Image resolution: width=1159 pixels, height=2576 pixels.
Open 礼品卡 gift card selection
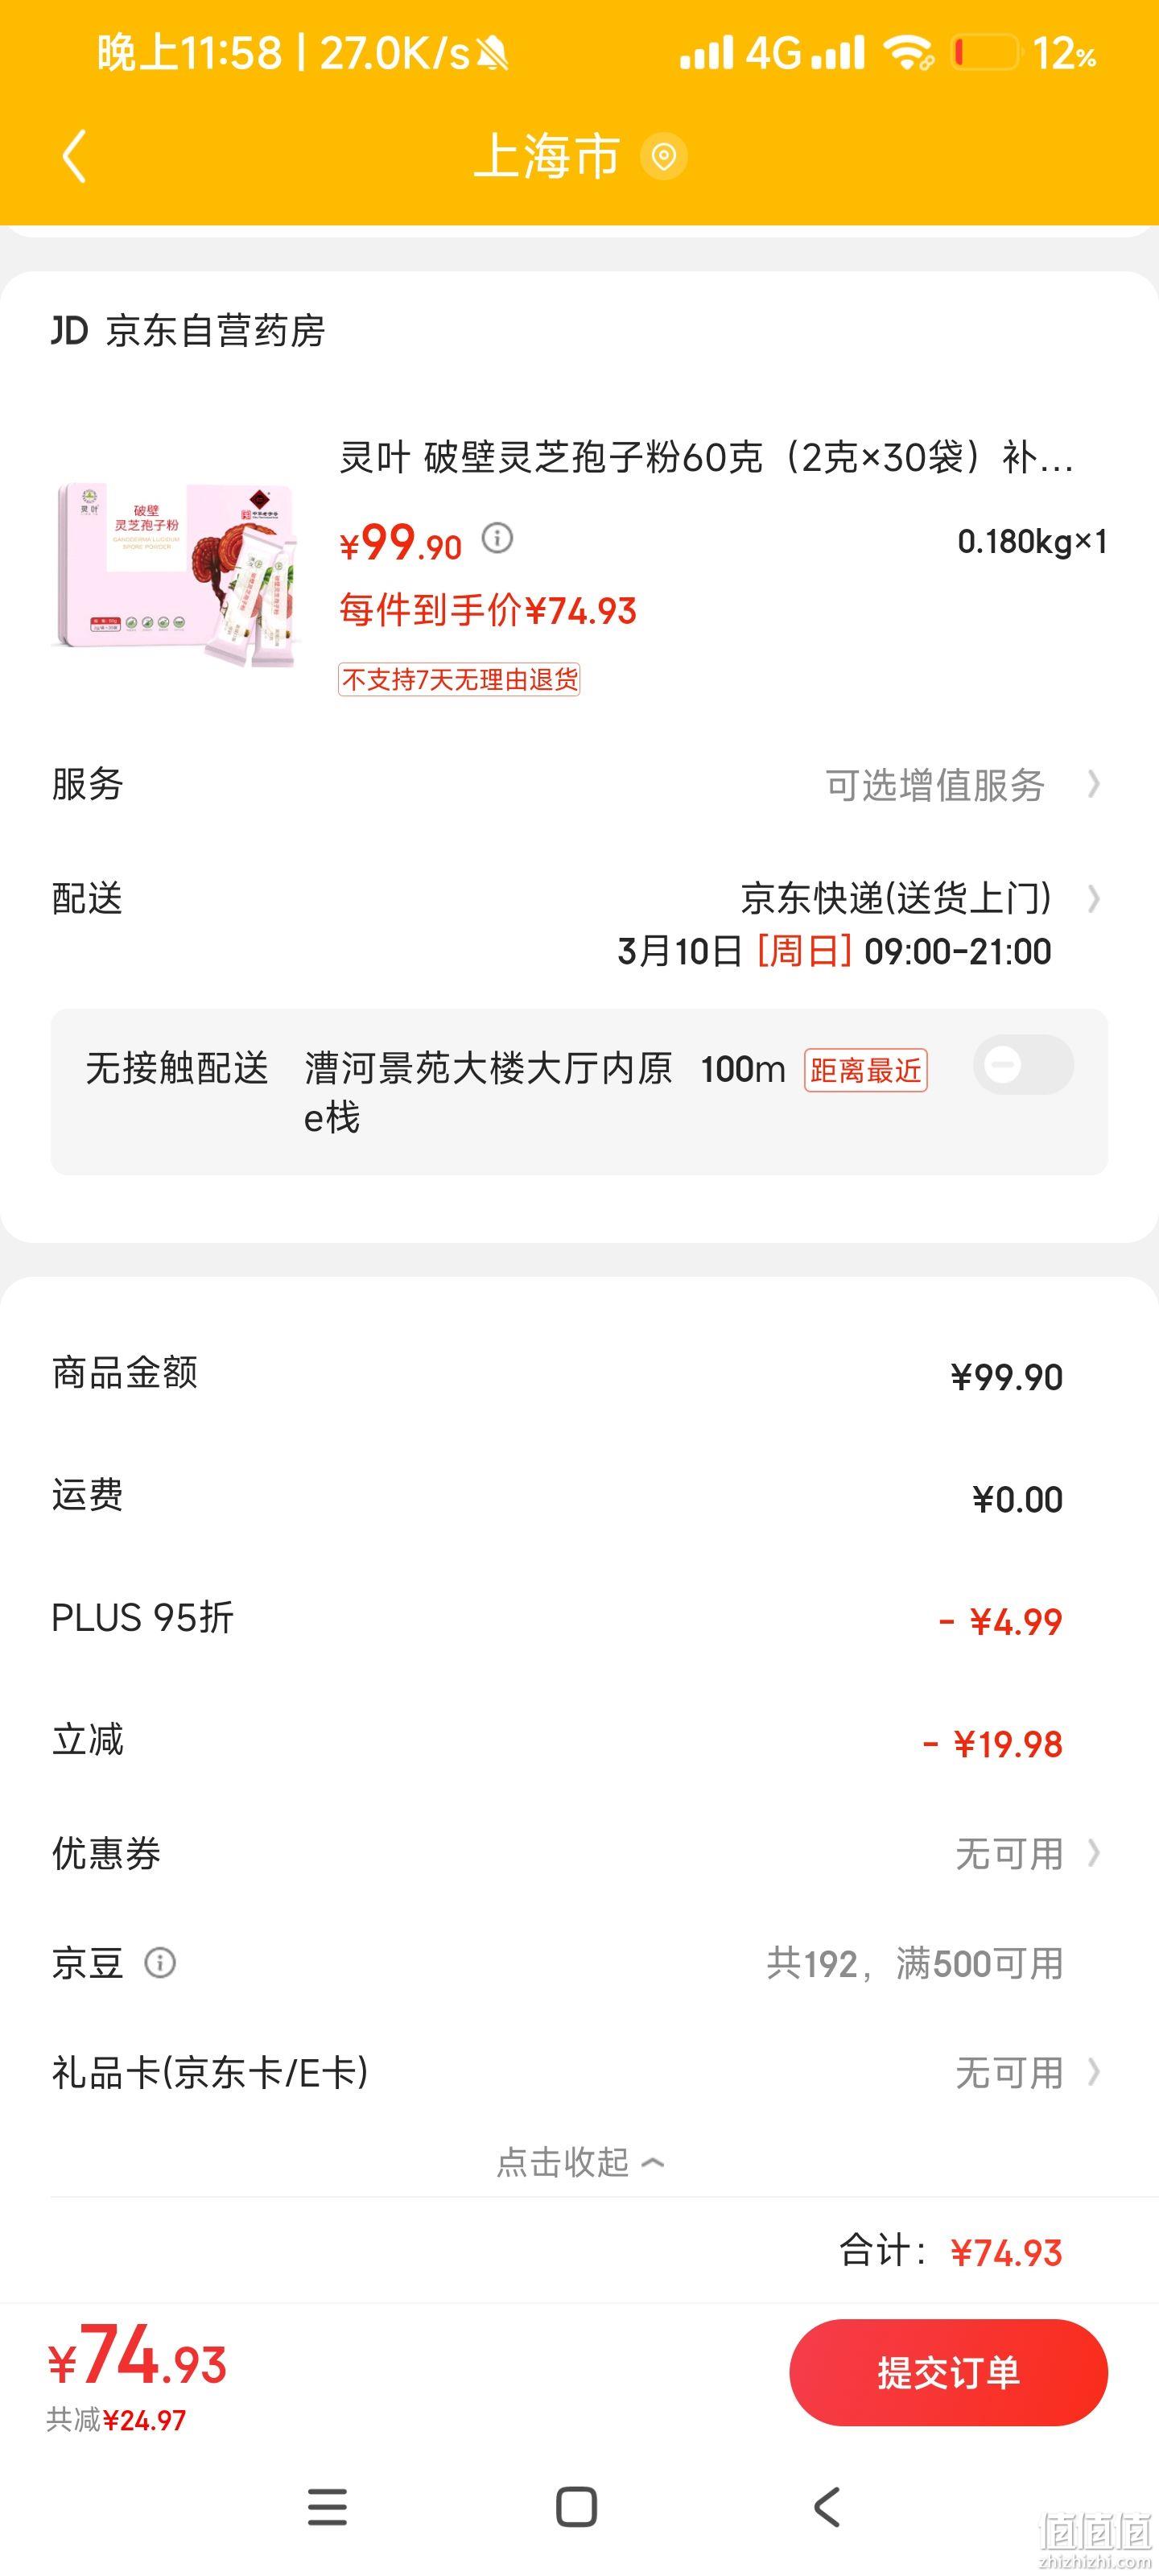(579, 2073)
